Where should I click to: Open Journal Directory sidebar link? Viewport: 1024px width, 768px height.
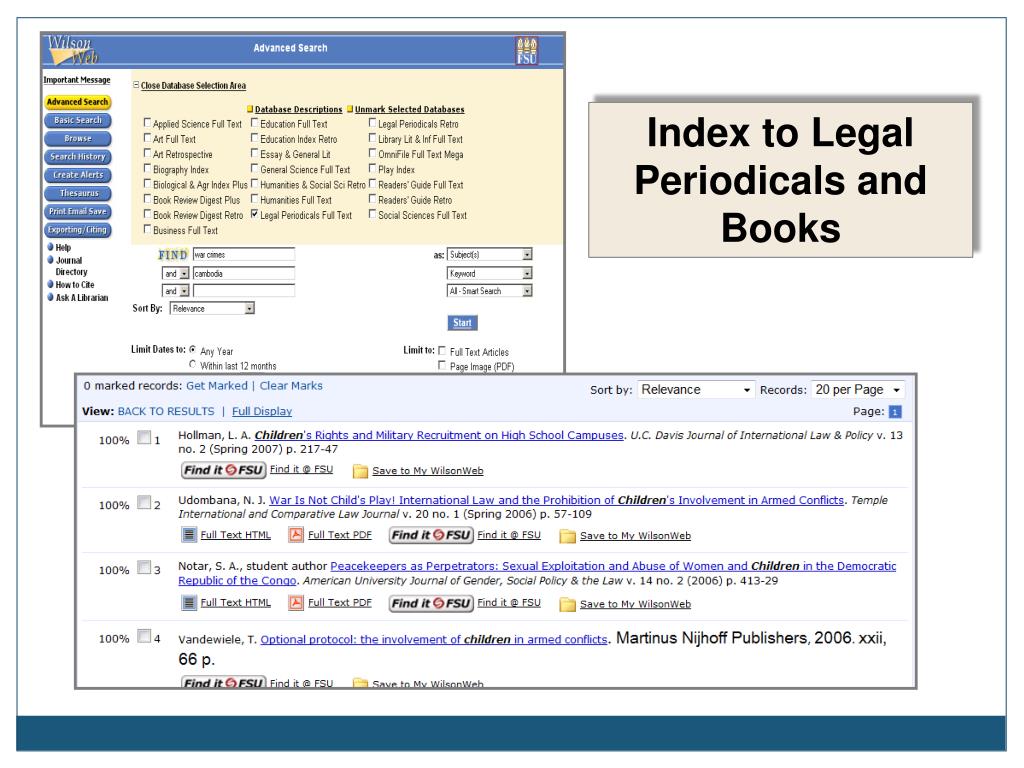coord(71,266)
